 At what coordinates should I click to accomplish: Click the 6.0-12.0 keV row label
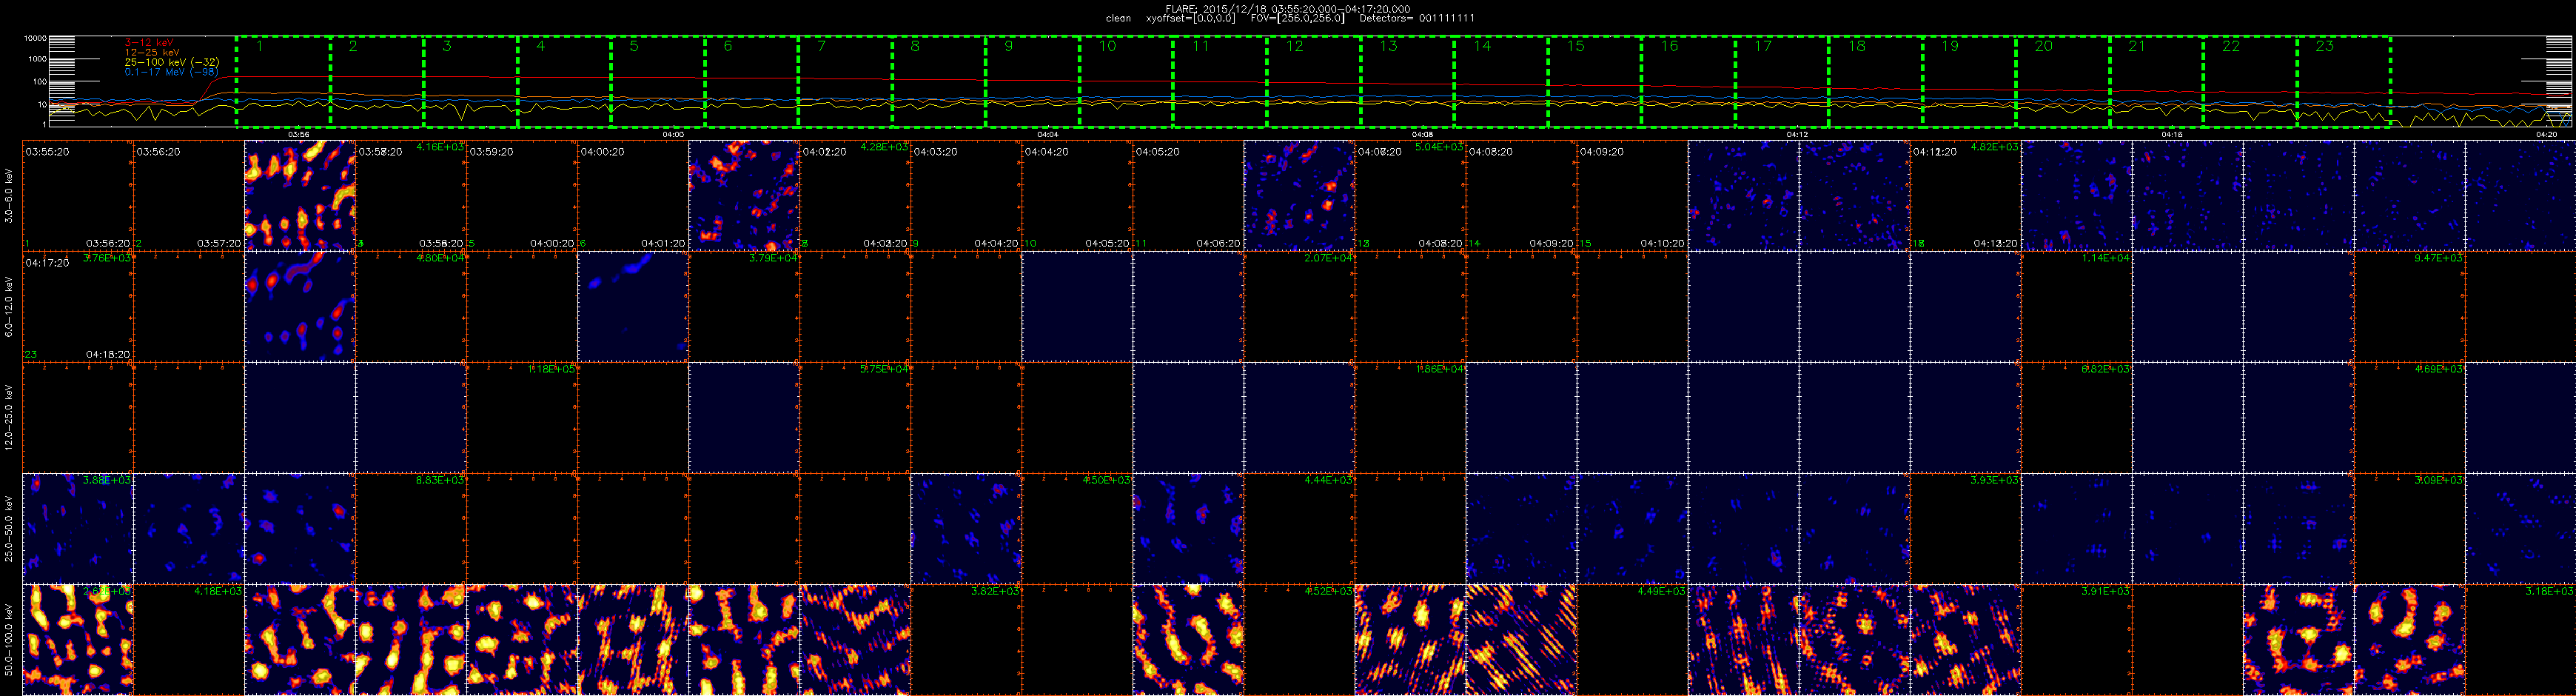(10, 307)
